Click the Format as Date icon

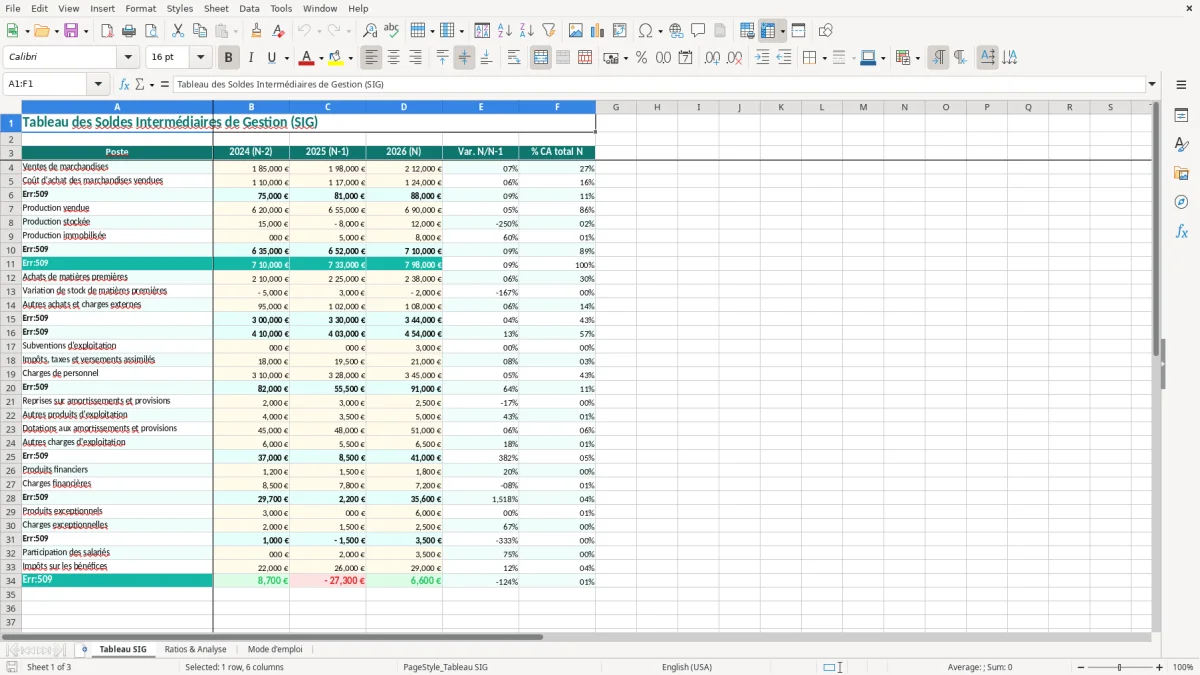point(686,58)
